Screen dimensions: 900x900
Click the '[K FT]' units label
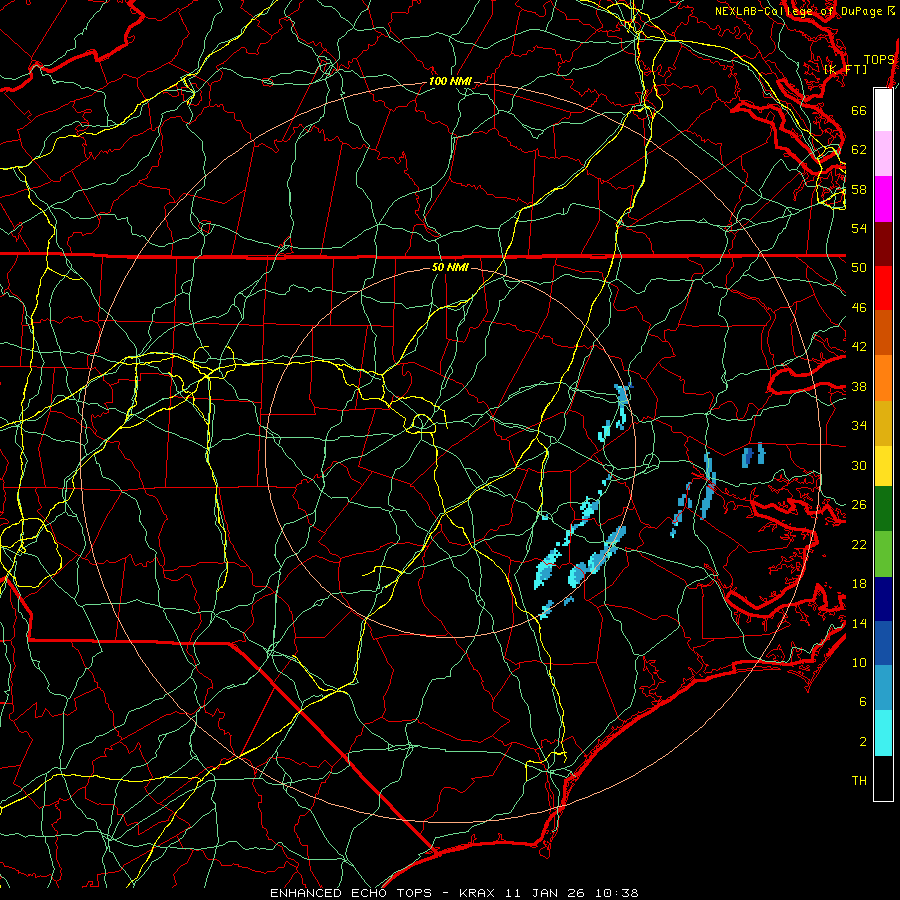pyautogui.click(x=845, y=69)
